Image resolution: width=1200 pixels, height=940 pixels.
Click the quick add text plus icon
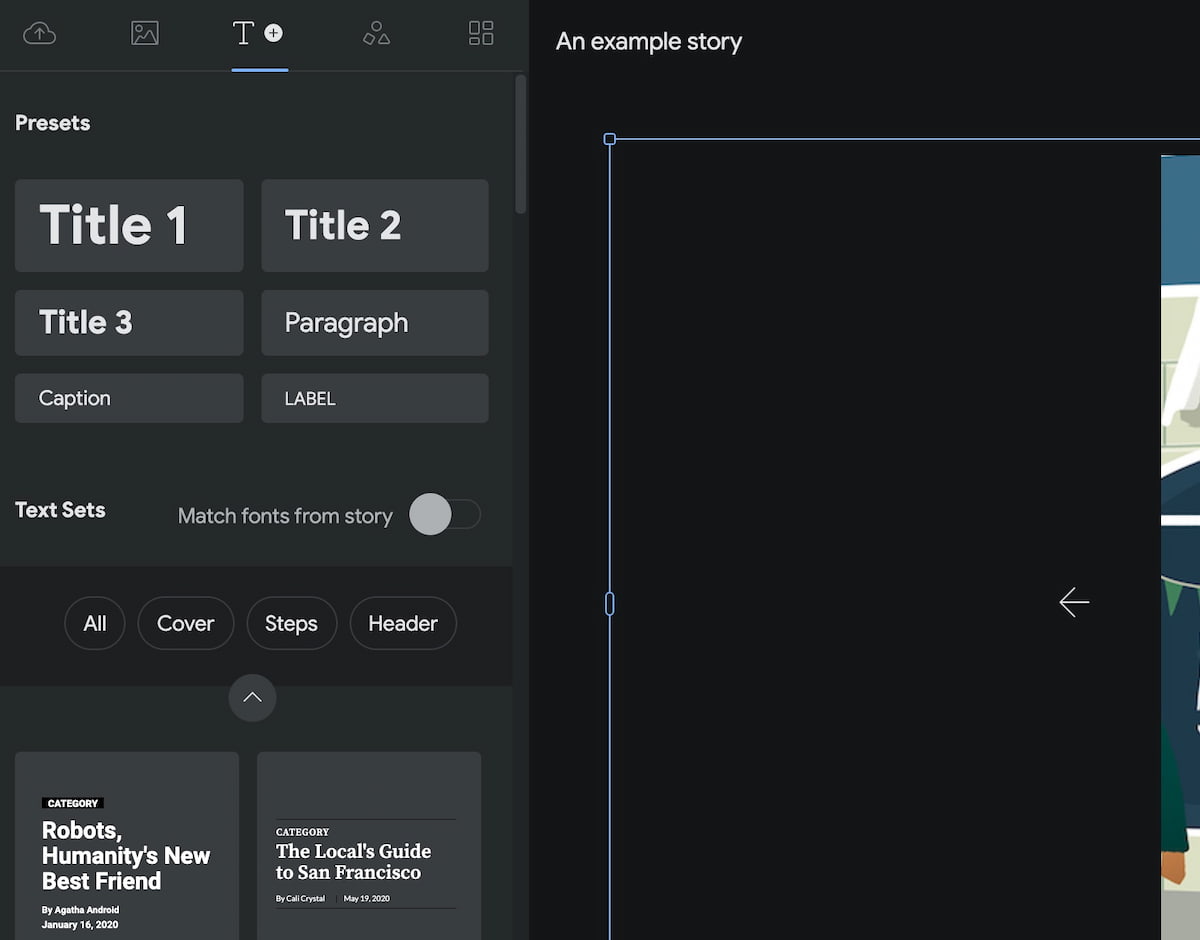273,33
